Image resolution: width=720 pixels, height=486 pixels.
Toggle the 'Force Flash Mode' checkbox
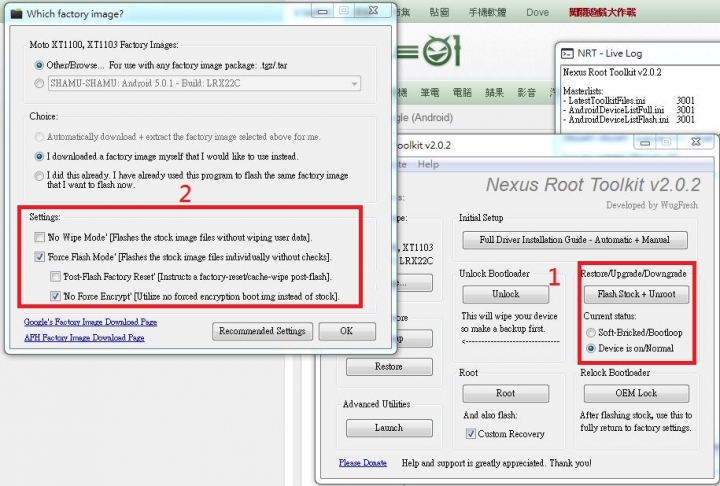point(39,257)
